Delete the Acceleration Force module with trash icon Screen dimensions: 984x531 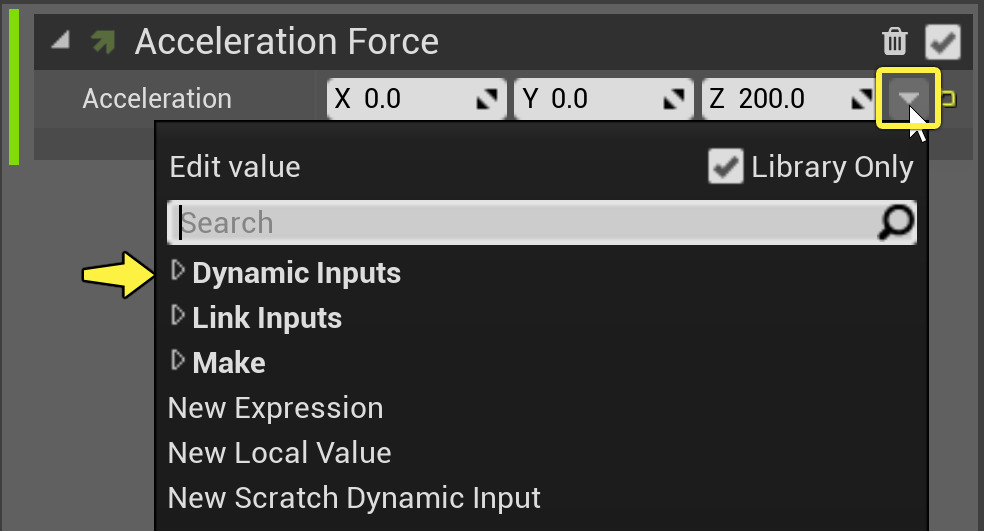(x=894, y=42)
